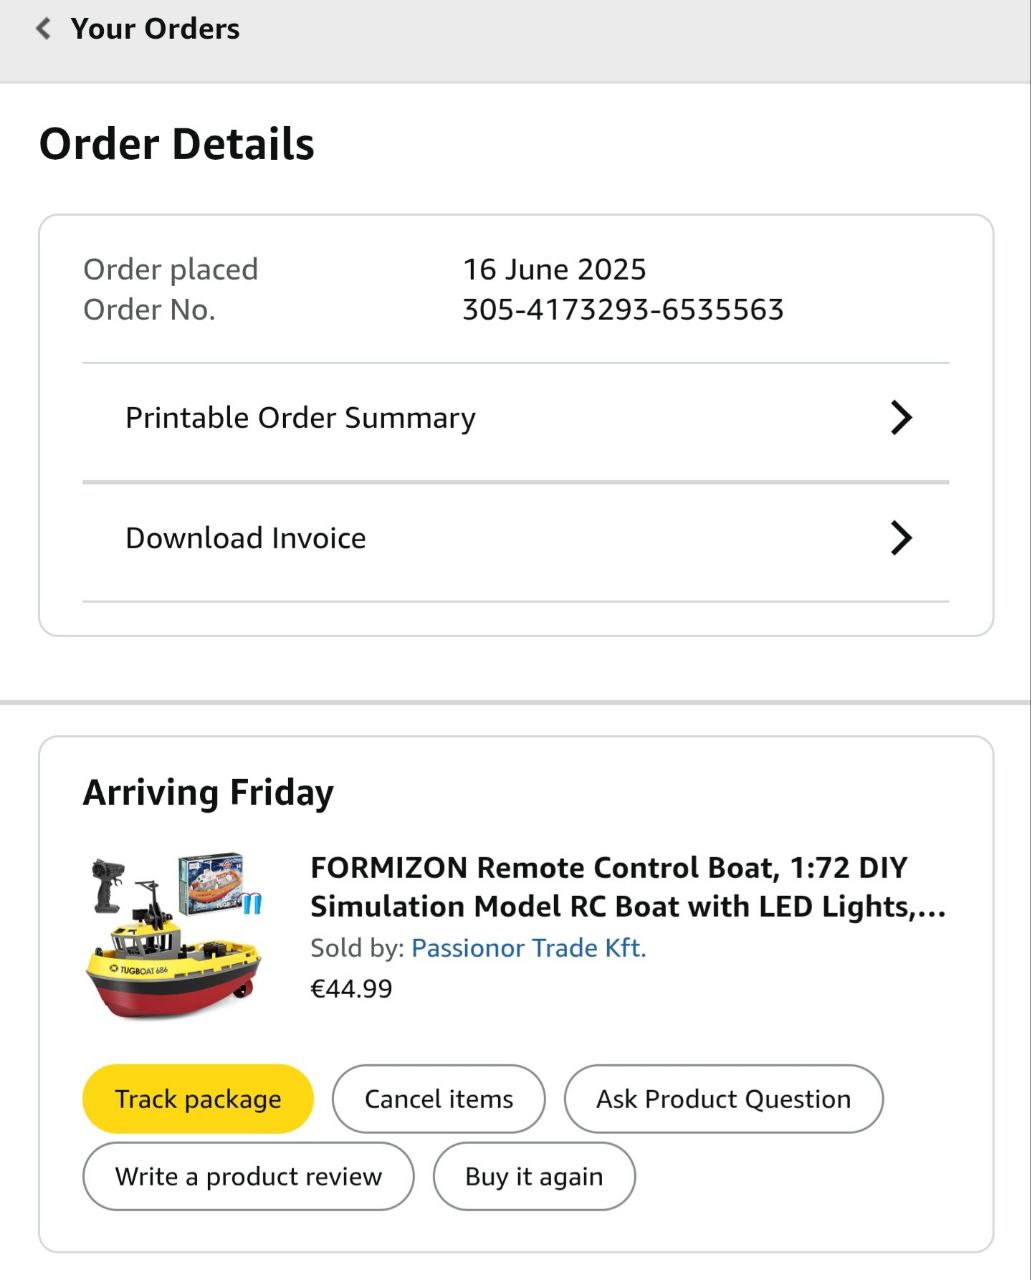
Task: Tap the Buy it again button
Action: (533, 1176)
